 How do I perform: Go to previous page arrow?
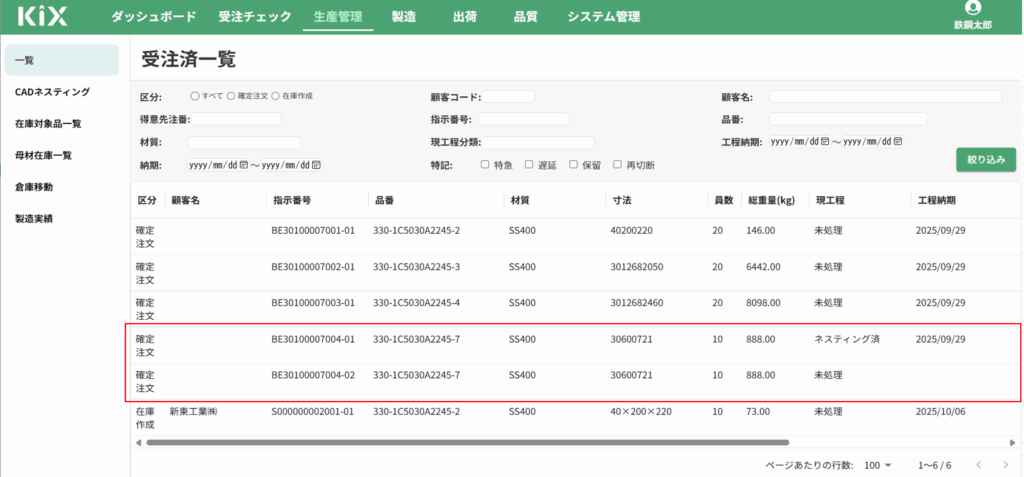tap(978, 465)
